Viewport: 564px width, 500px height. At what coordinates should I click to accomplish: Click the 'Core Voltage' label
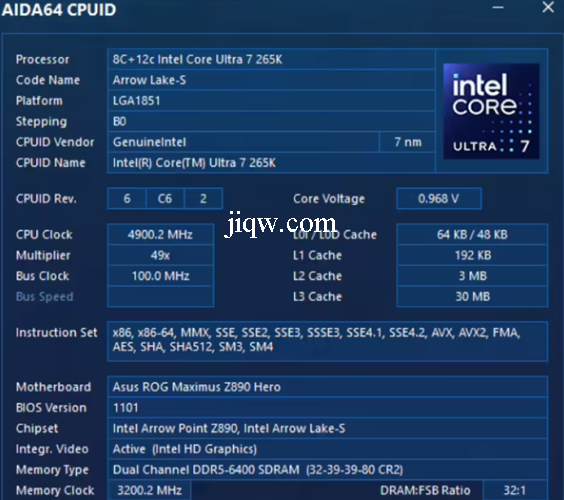pos(329,199)
